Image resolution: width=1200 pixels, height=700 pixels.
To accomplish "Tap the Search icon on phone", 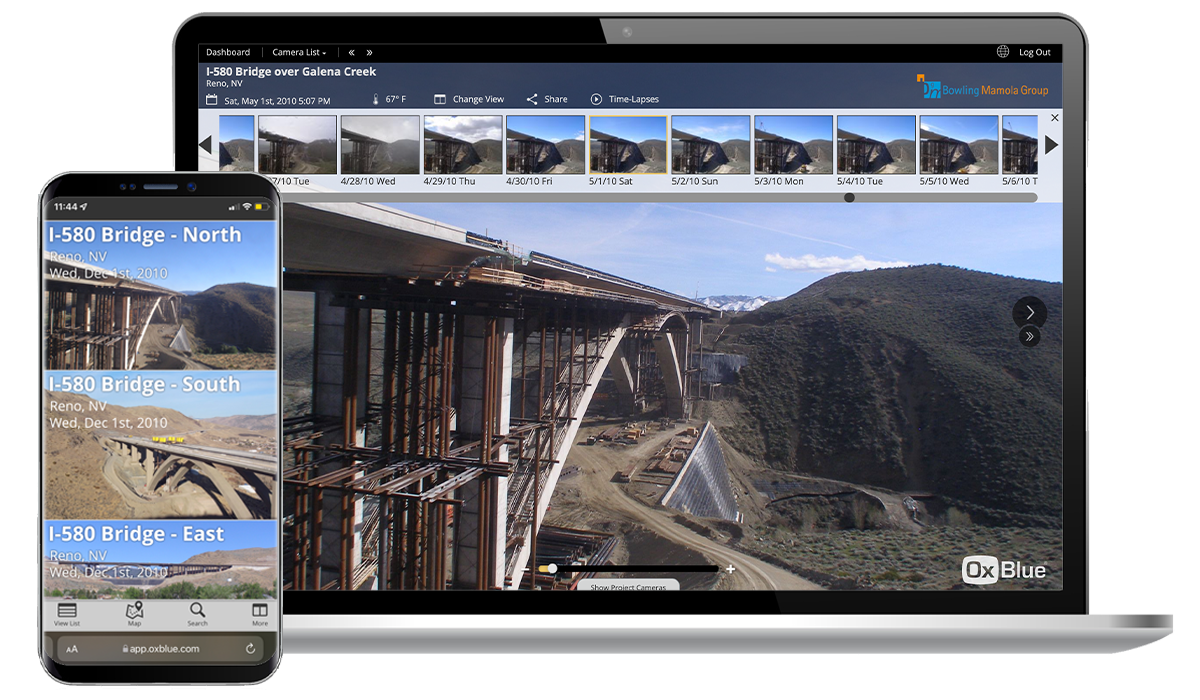I will click(x=197, y=611).
